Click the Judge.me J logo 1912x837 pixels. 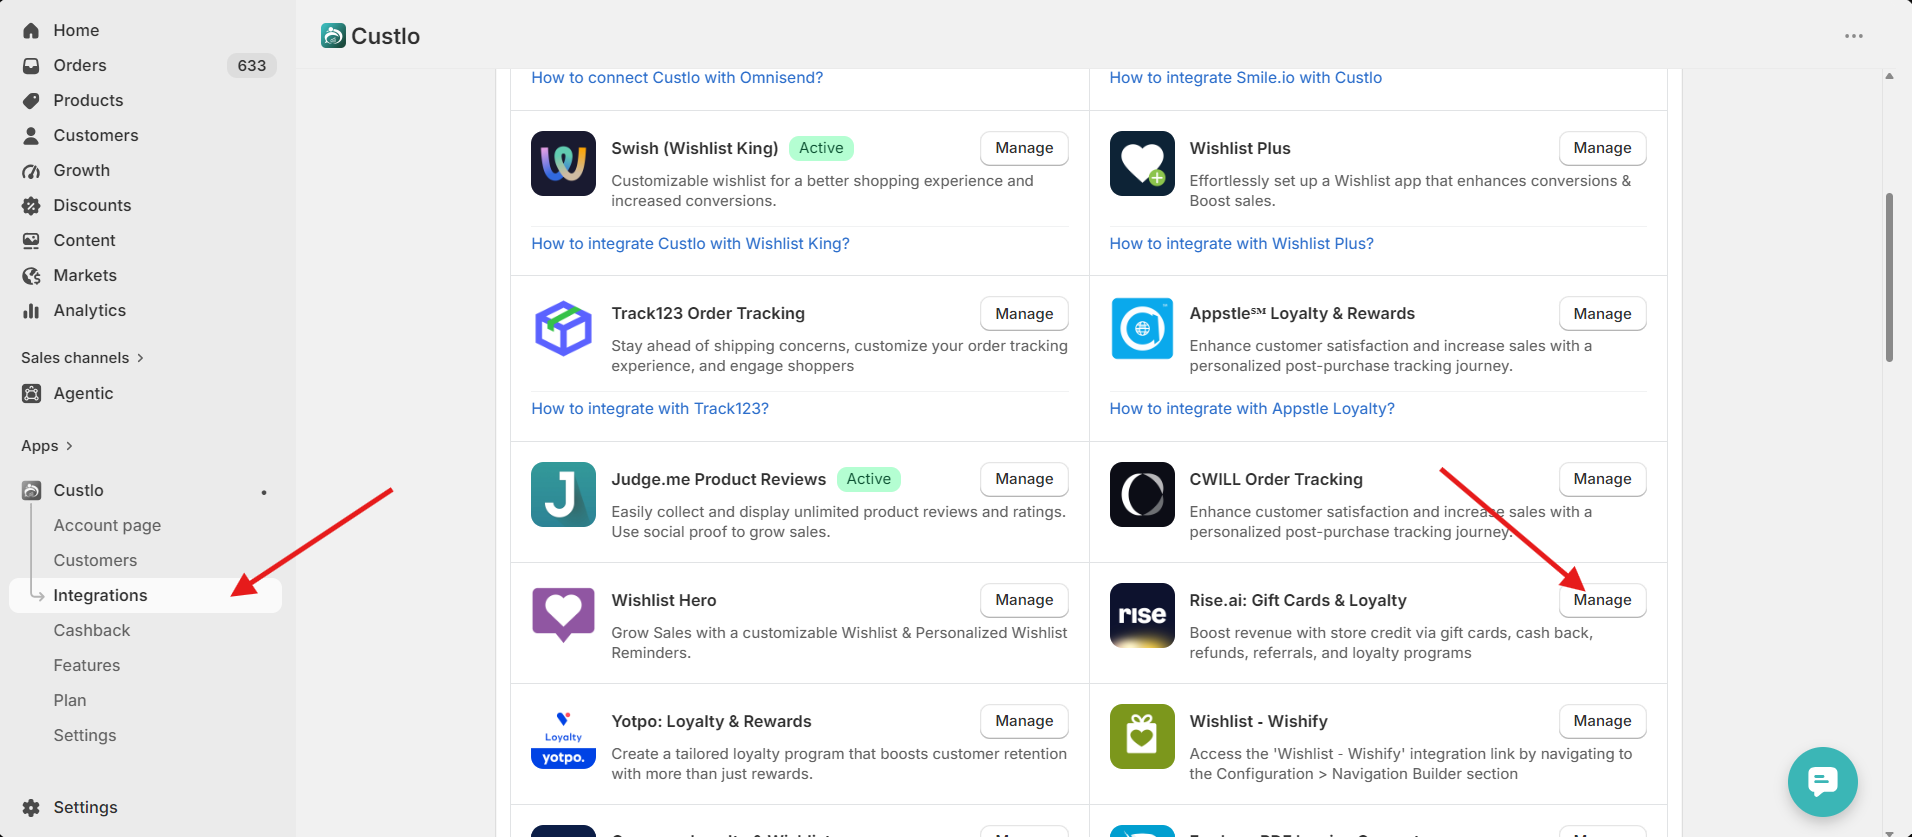pos(563,494)
